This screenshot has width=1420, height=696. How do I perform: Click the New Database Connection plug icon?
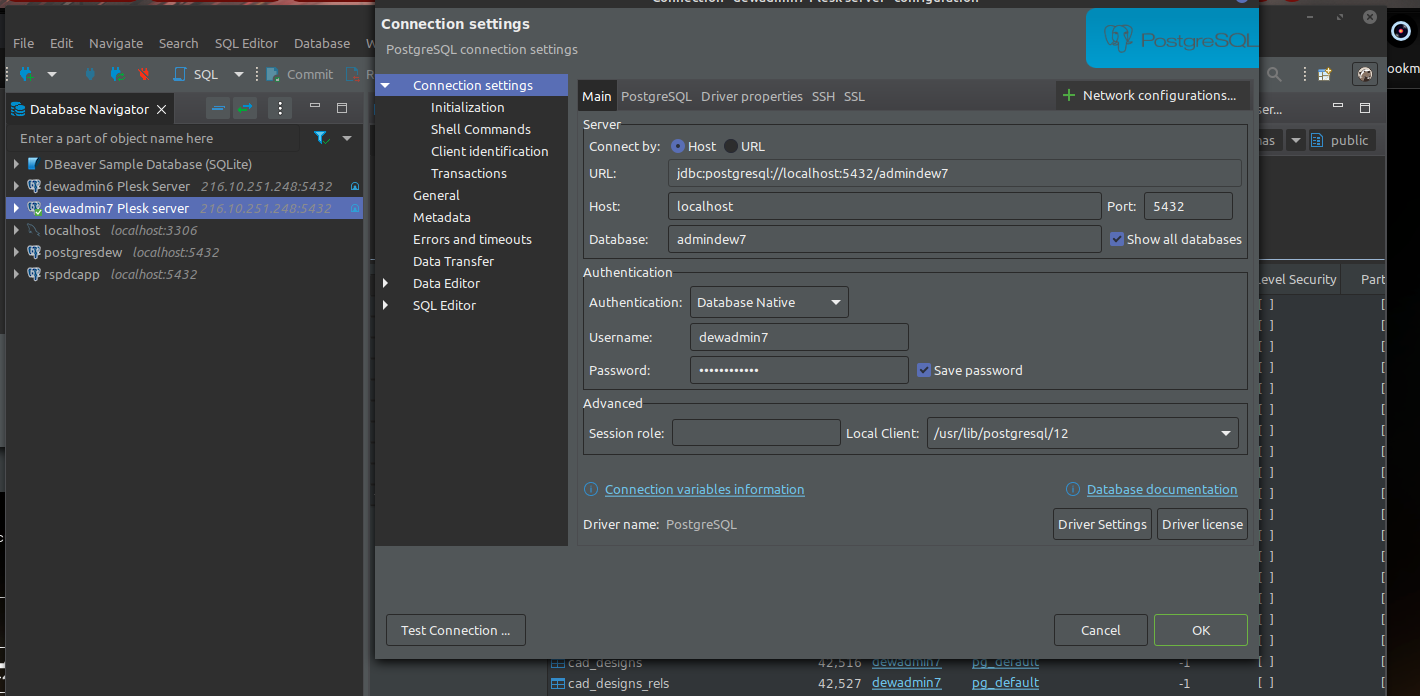click(27, 74)
